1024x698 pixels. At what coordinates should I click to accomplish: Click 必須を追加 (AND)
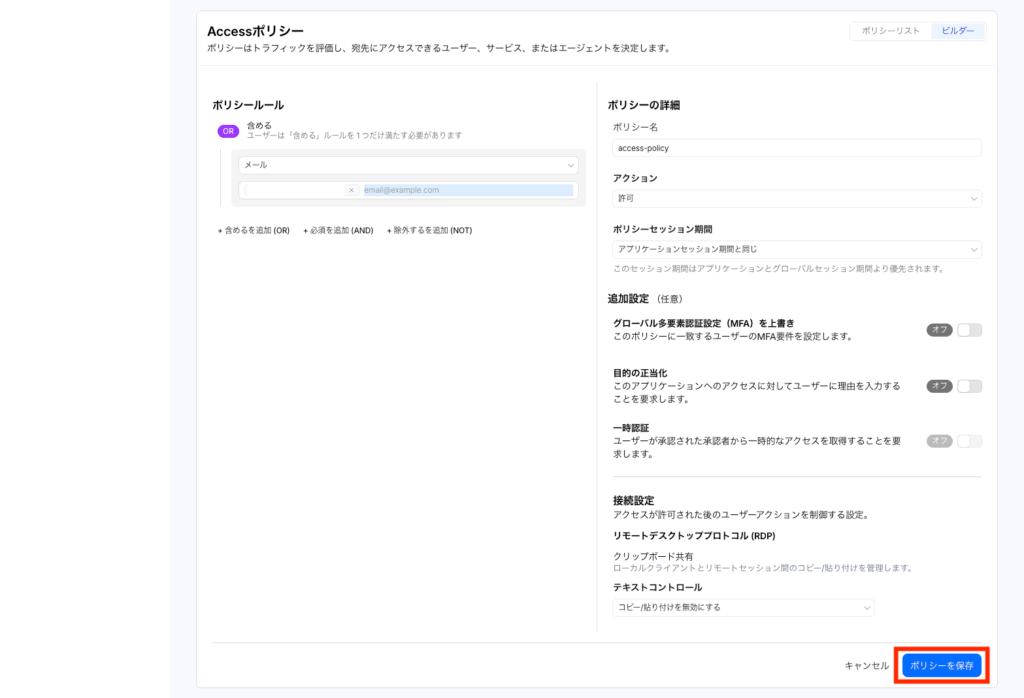[338, 230]
